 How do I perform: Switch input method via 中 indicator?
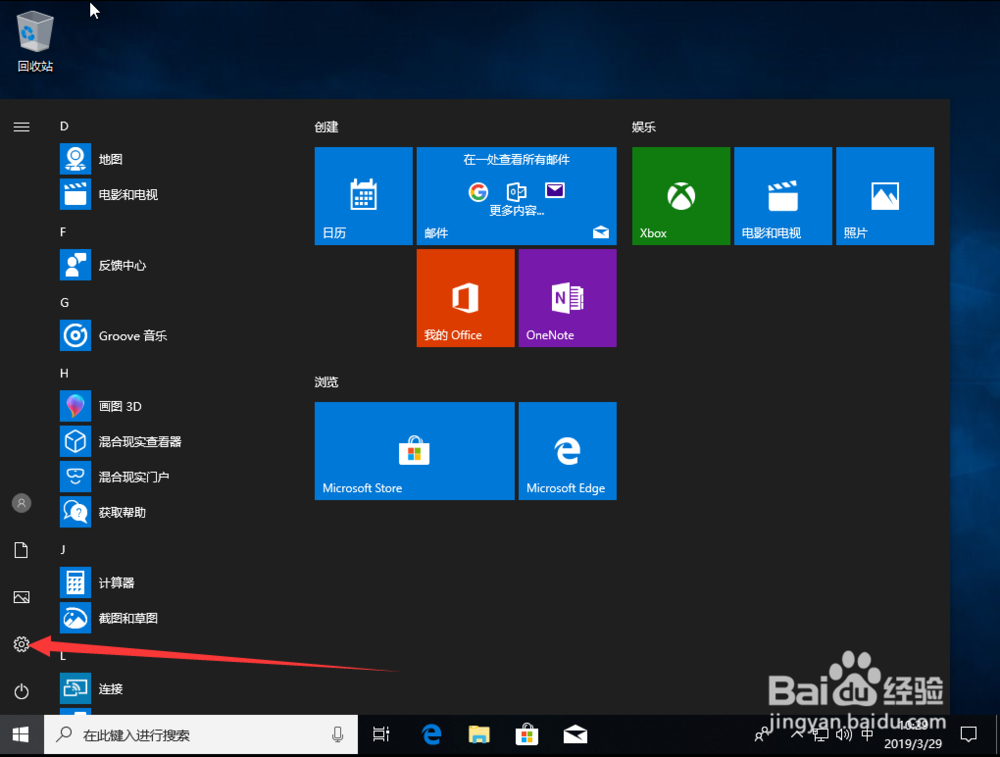[x=867, y=735]
